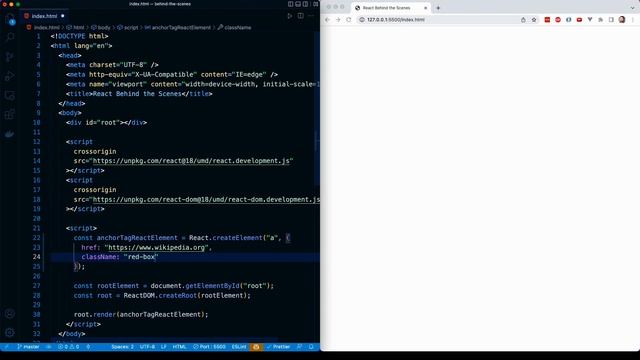
Task: Change the HTML language mode
Action: [179, 347]
